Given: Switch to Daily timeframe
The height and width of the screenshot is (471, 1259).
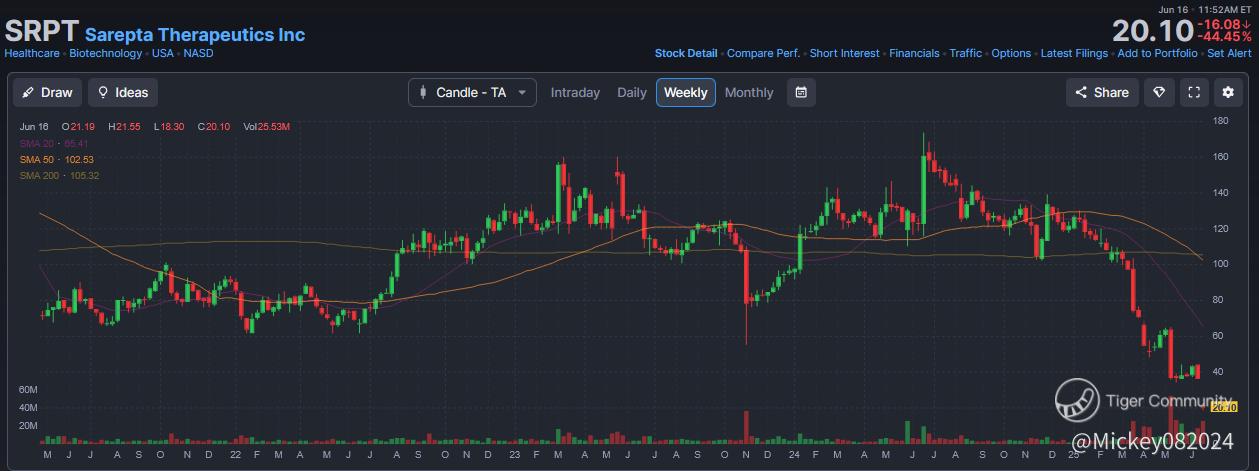Looking at the screenshot, I should pyautogui.click(x=632, y=92).
